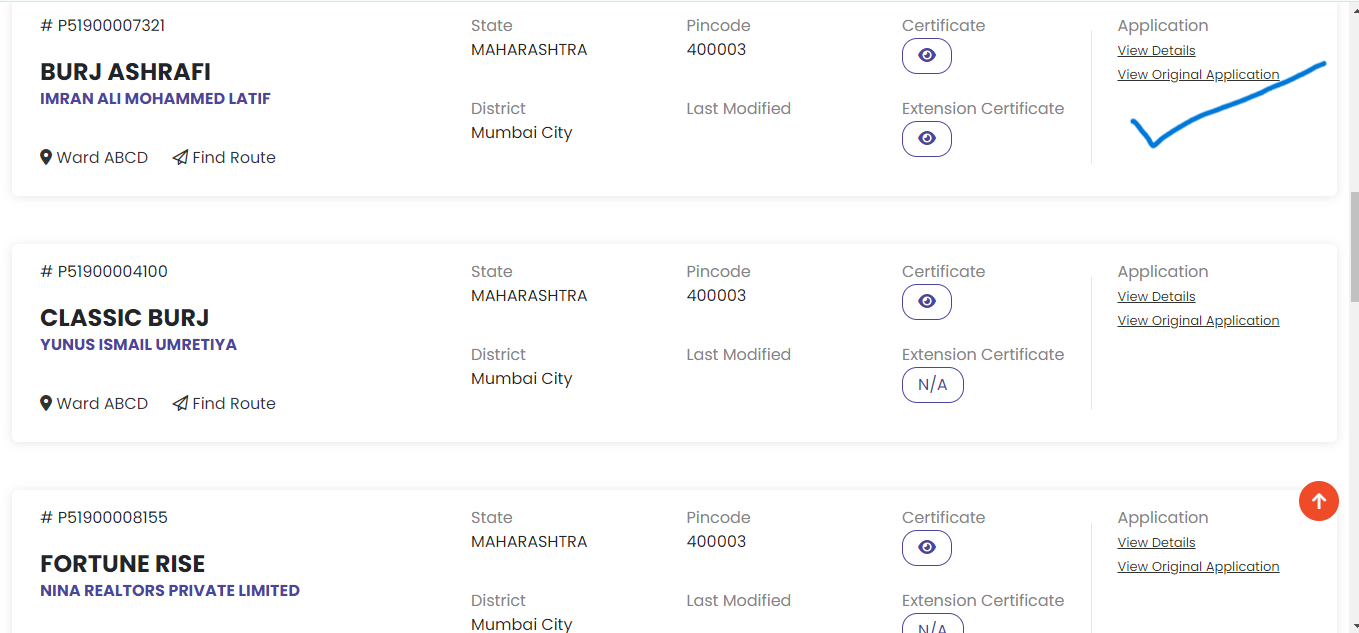Open View Original Application for BURJ ASHRAFI
1359x633 pixels.
pos(1198,75)
